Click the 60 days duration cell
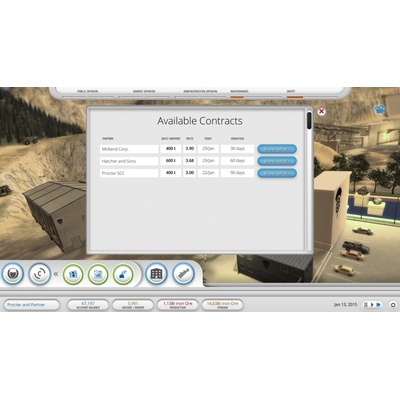Image resolution: width=400 pixels, height=400 pixels. pyautogui.click(x=237, y=161)
